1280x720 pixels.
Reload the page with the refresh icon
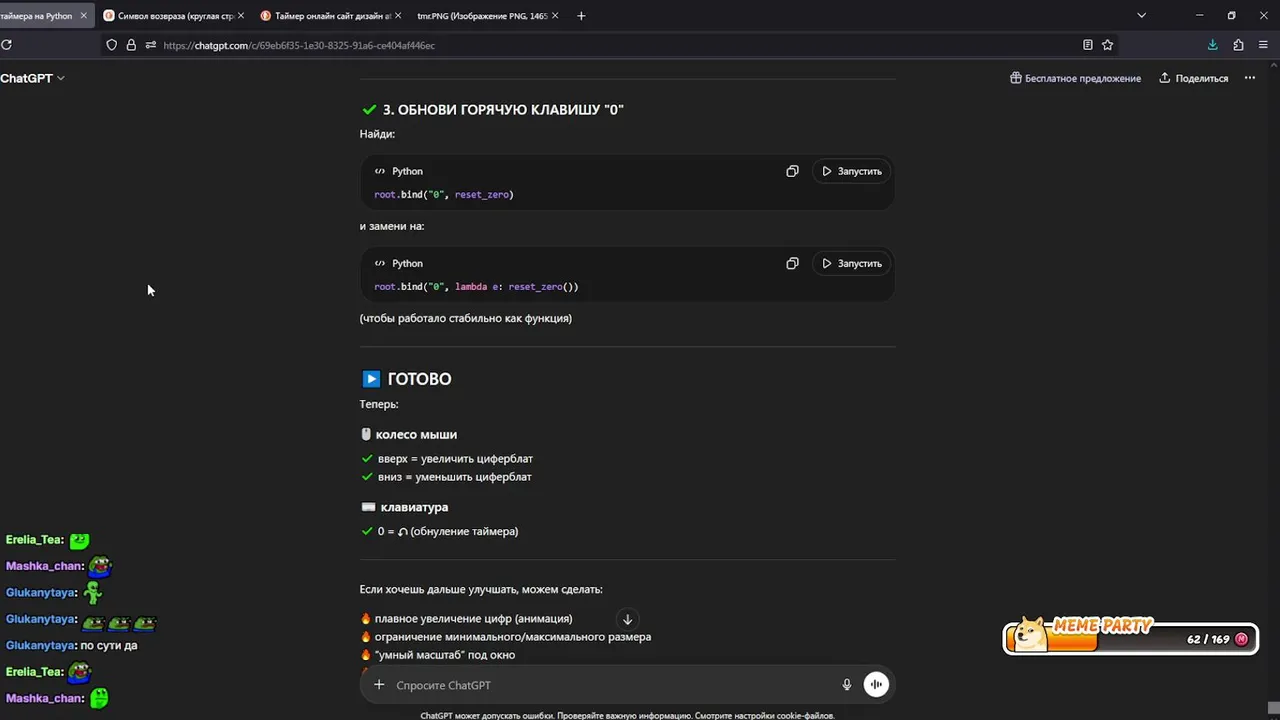click(7, 45)
